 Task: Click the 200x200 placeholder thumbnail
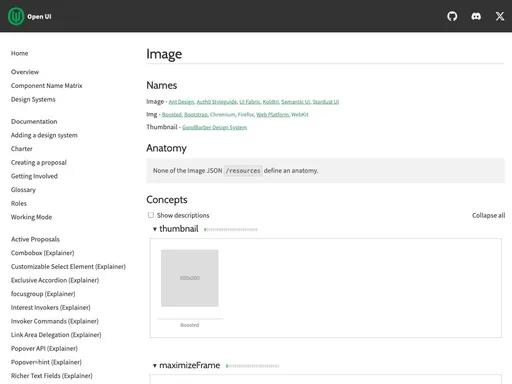[190, 278]
